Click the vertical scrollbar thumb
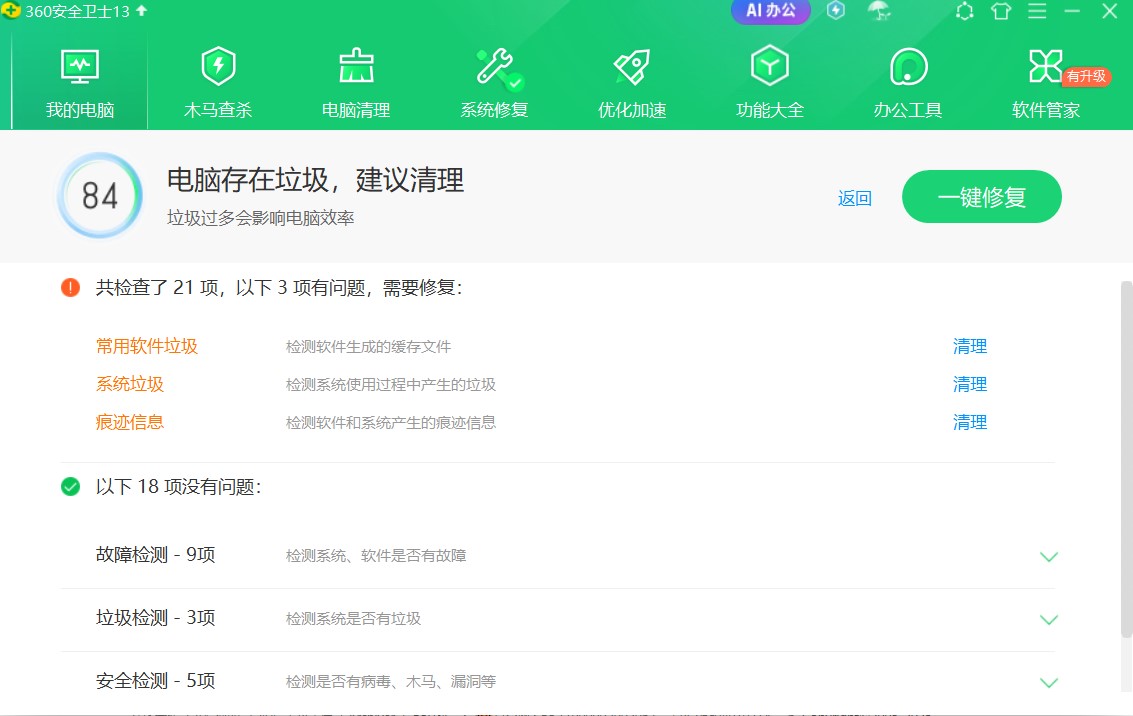Screen dimensions: 1133x716 pyautogui.click(x=1126, y=460)
